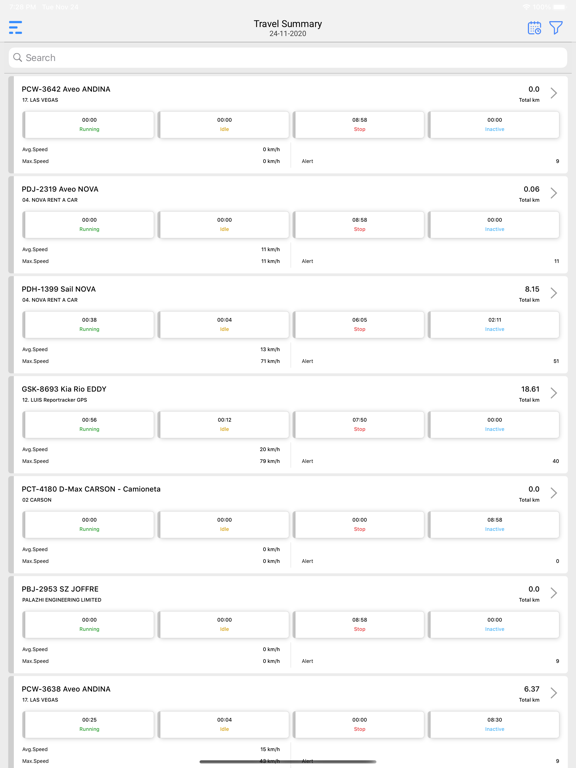Expand PCT-4180 D-Max CARSON chevron
The image size is (576, 768).
coord(553,493)
